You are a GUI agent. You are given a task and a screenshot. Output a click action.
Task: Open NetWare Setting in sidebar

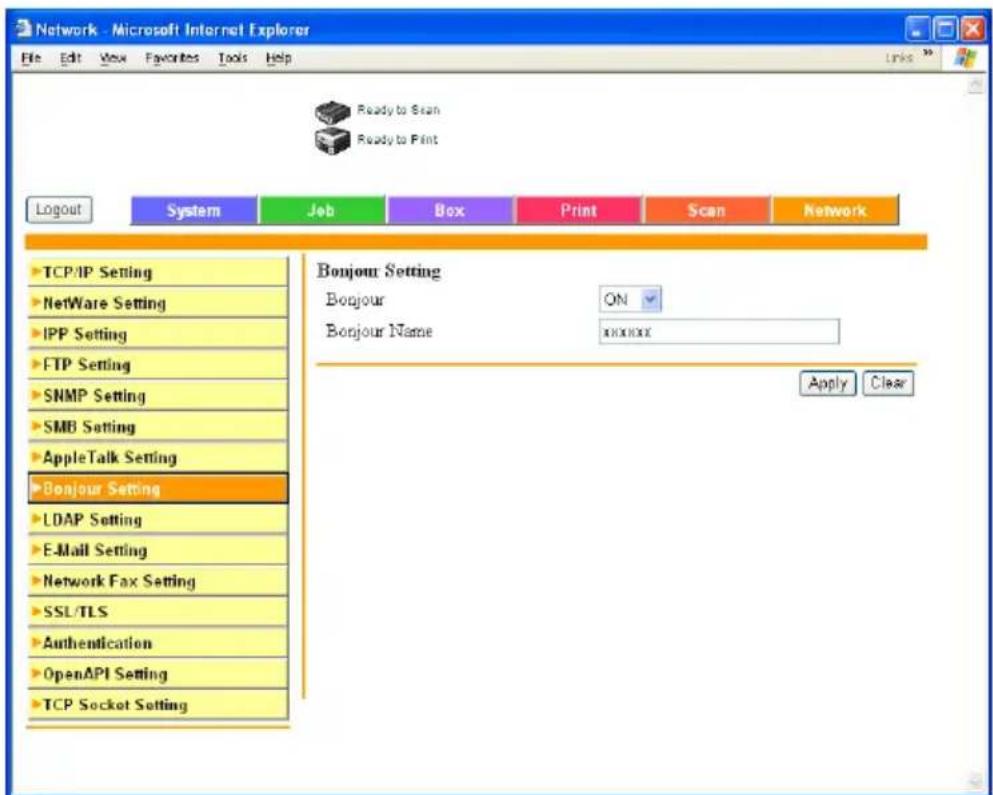click(x=158, y=303)
